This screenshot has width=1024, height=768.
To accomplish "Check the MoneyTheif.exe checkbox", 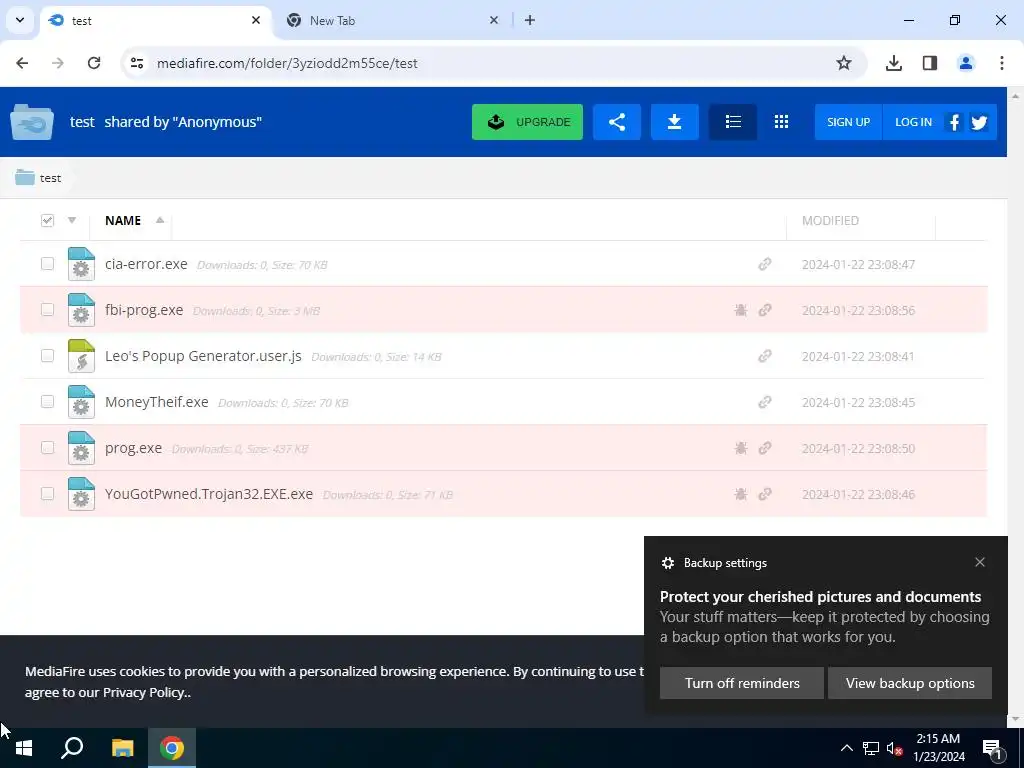I will pyautogui.click(x=47, y=402).
